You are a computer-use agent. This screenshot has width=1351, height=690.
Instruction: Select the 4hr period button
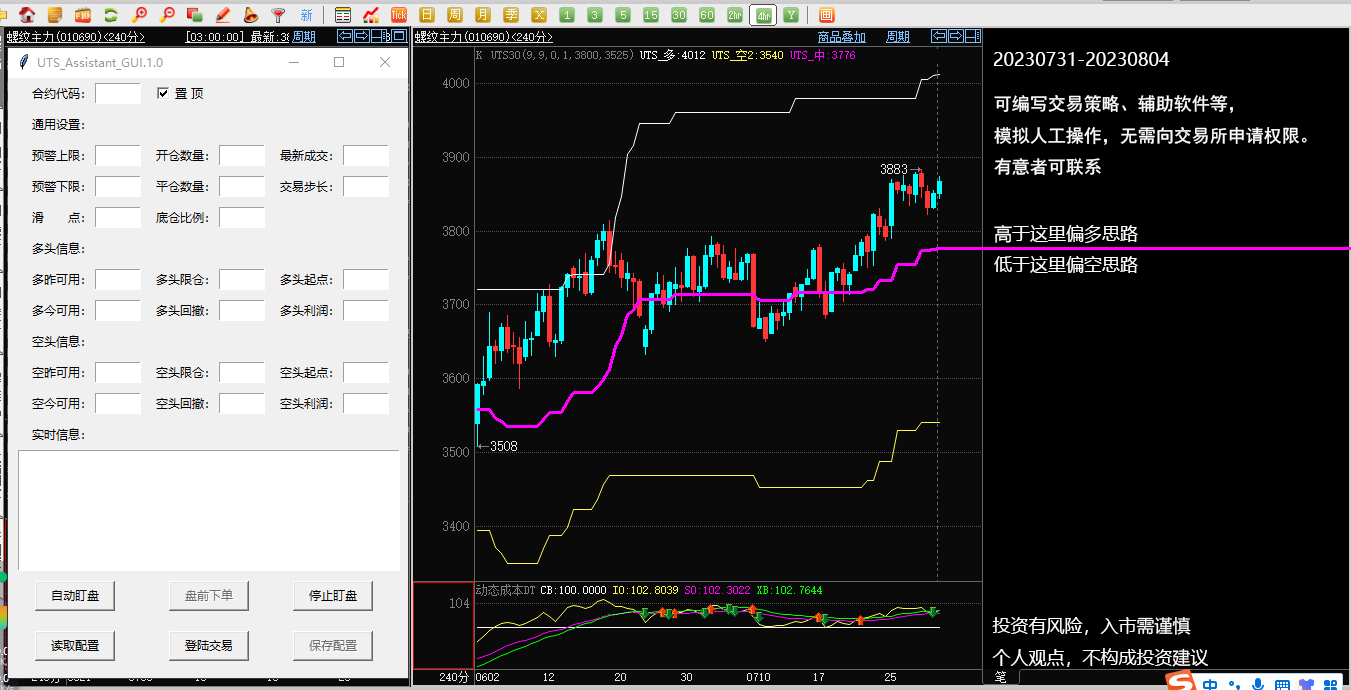pyautogui.click(x=763, y=14)
